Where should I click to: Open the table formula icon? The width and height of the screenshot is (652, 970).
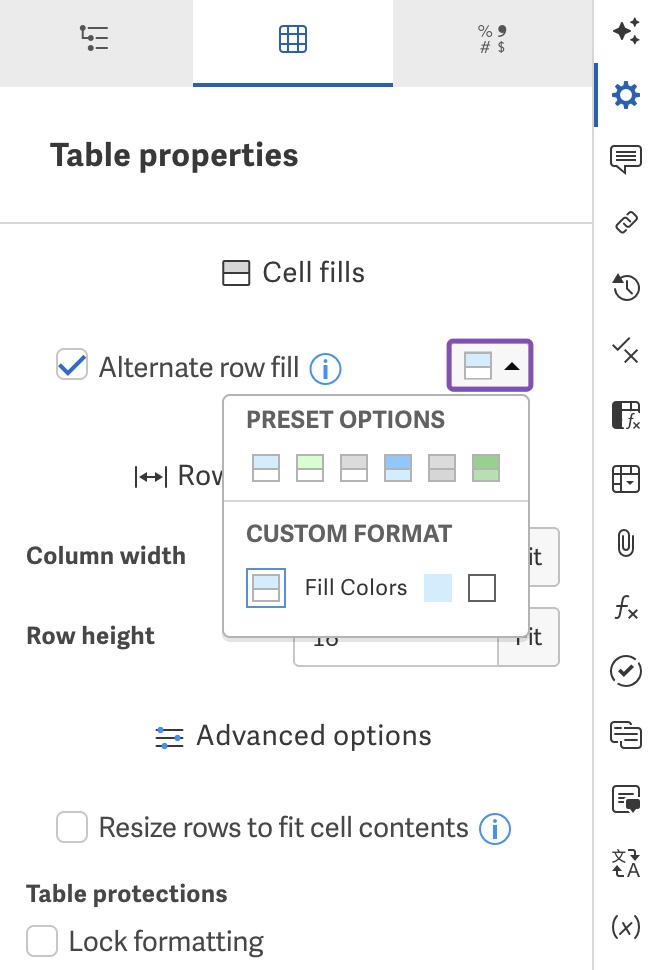[625, 415]
